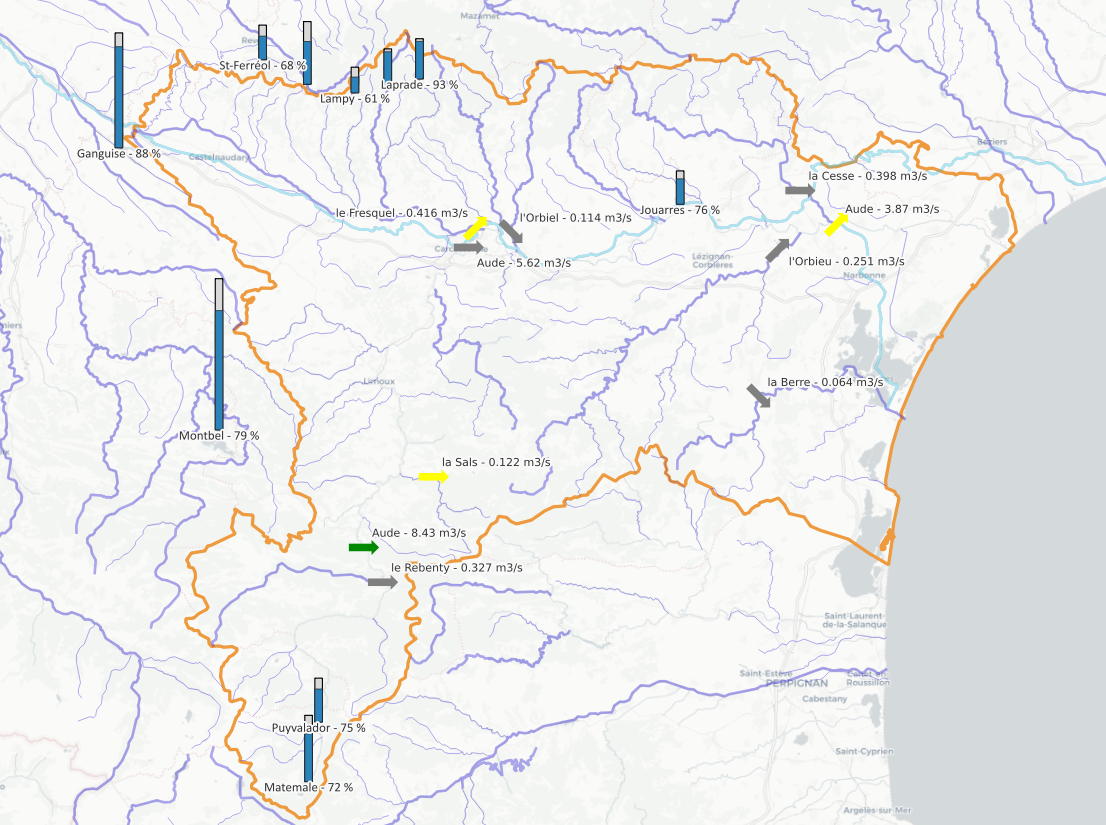Select the Laprade reservoir level bar

click(x=420, y=59)
